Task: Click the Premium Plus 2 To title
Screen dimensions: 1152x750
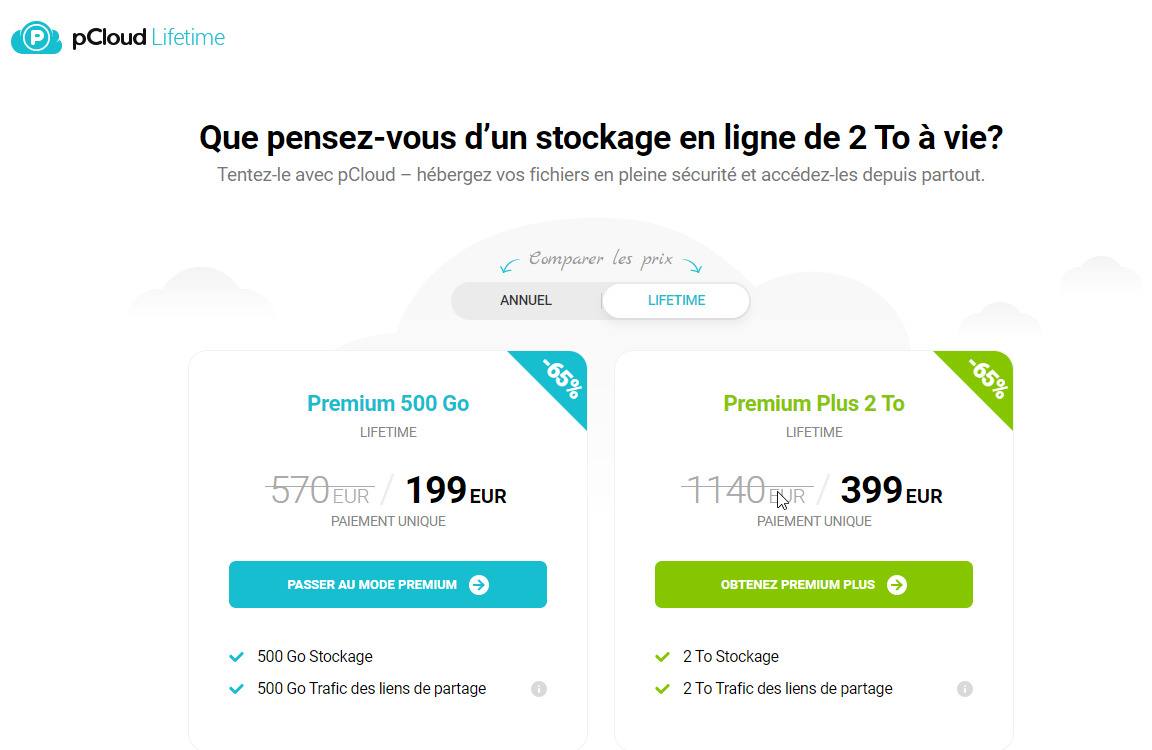Action: click(814, 404)
